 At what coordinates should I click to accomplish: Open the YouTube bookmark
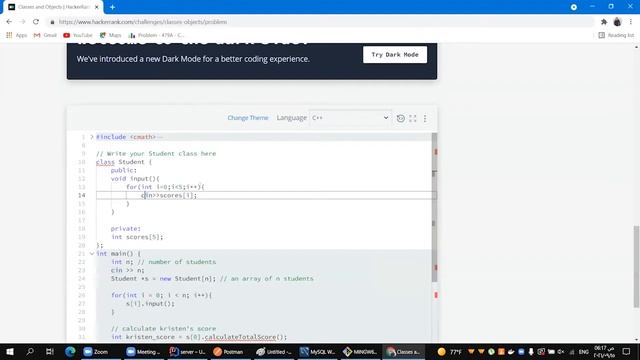tap(78, 35)
